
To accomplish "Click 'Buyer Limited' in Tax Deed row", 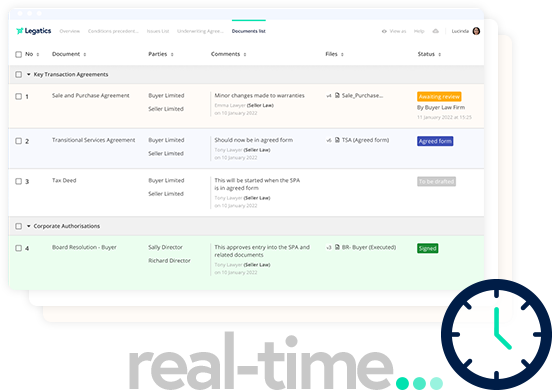I will 166,180.
